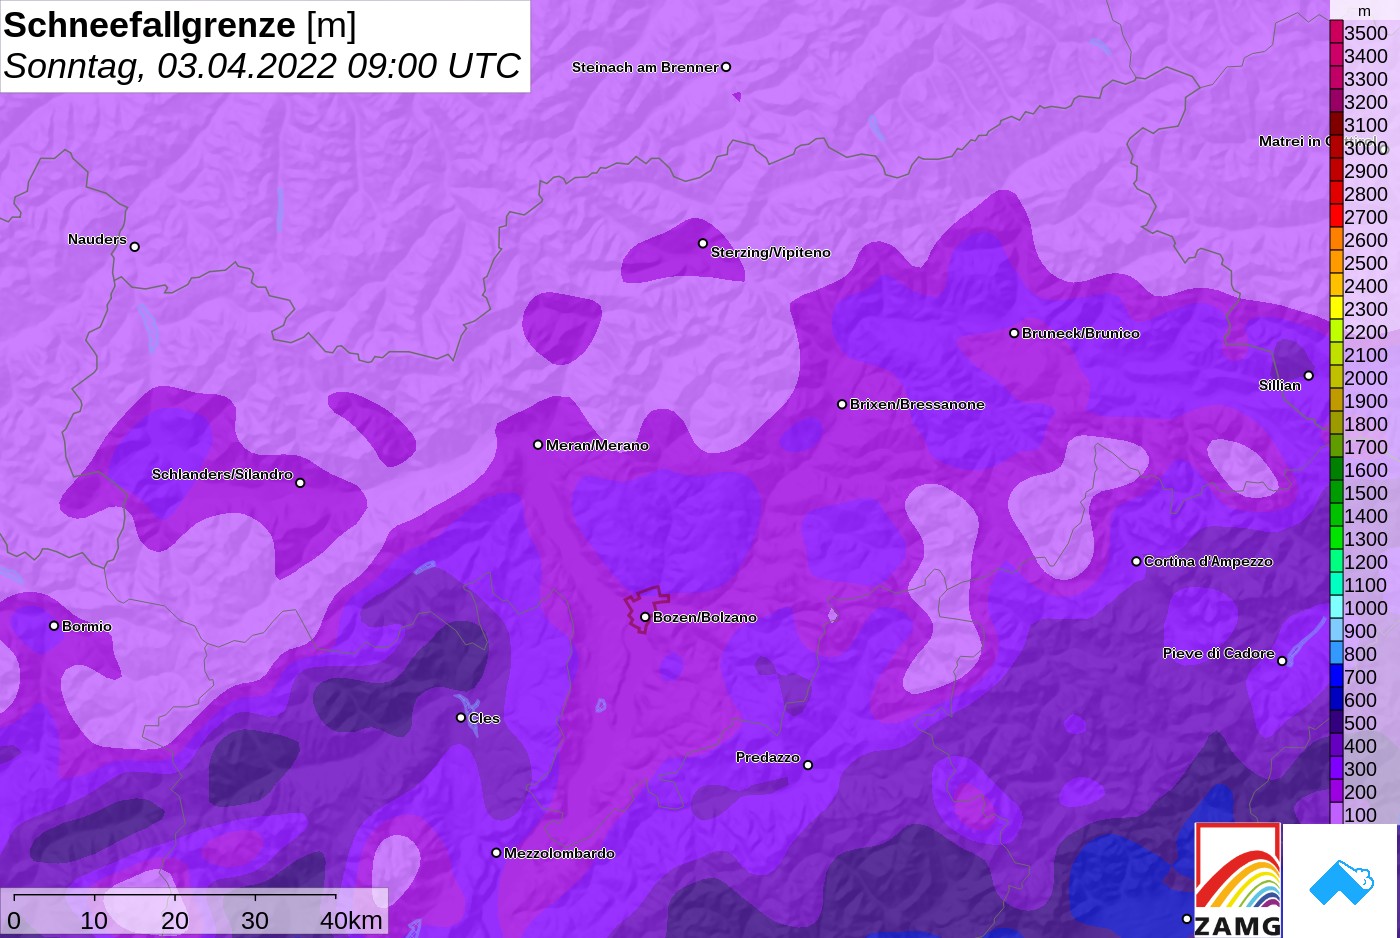Click the legend value 800
This screenshot has height=938, width=1400.
1361,654
